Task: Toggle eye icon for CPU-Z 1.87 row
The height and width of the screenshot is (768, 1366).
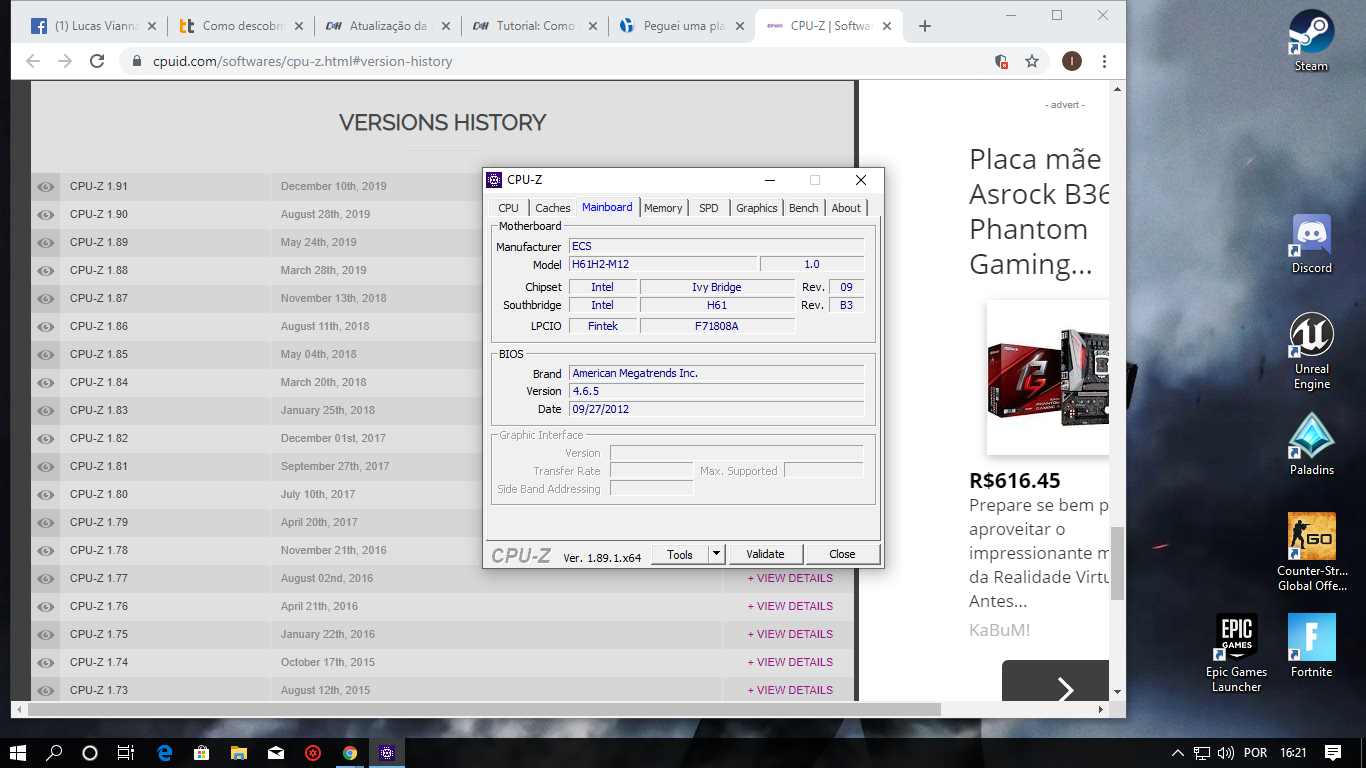Action: pyautogui.click(x=45, y=299)
